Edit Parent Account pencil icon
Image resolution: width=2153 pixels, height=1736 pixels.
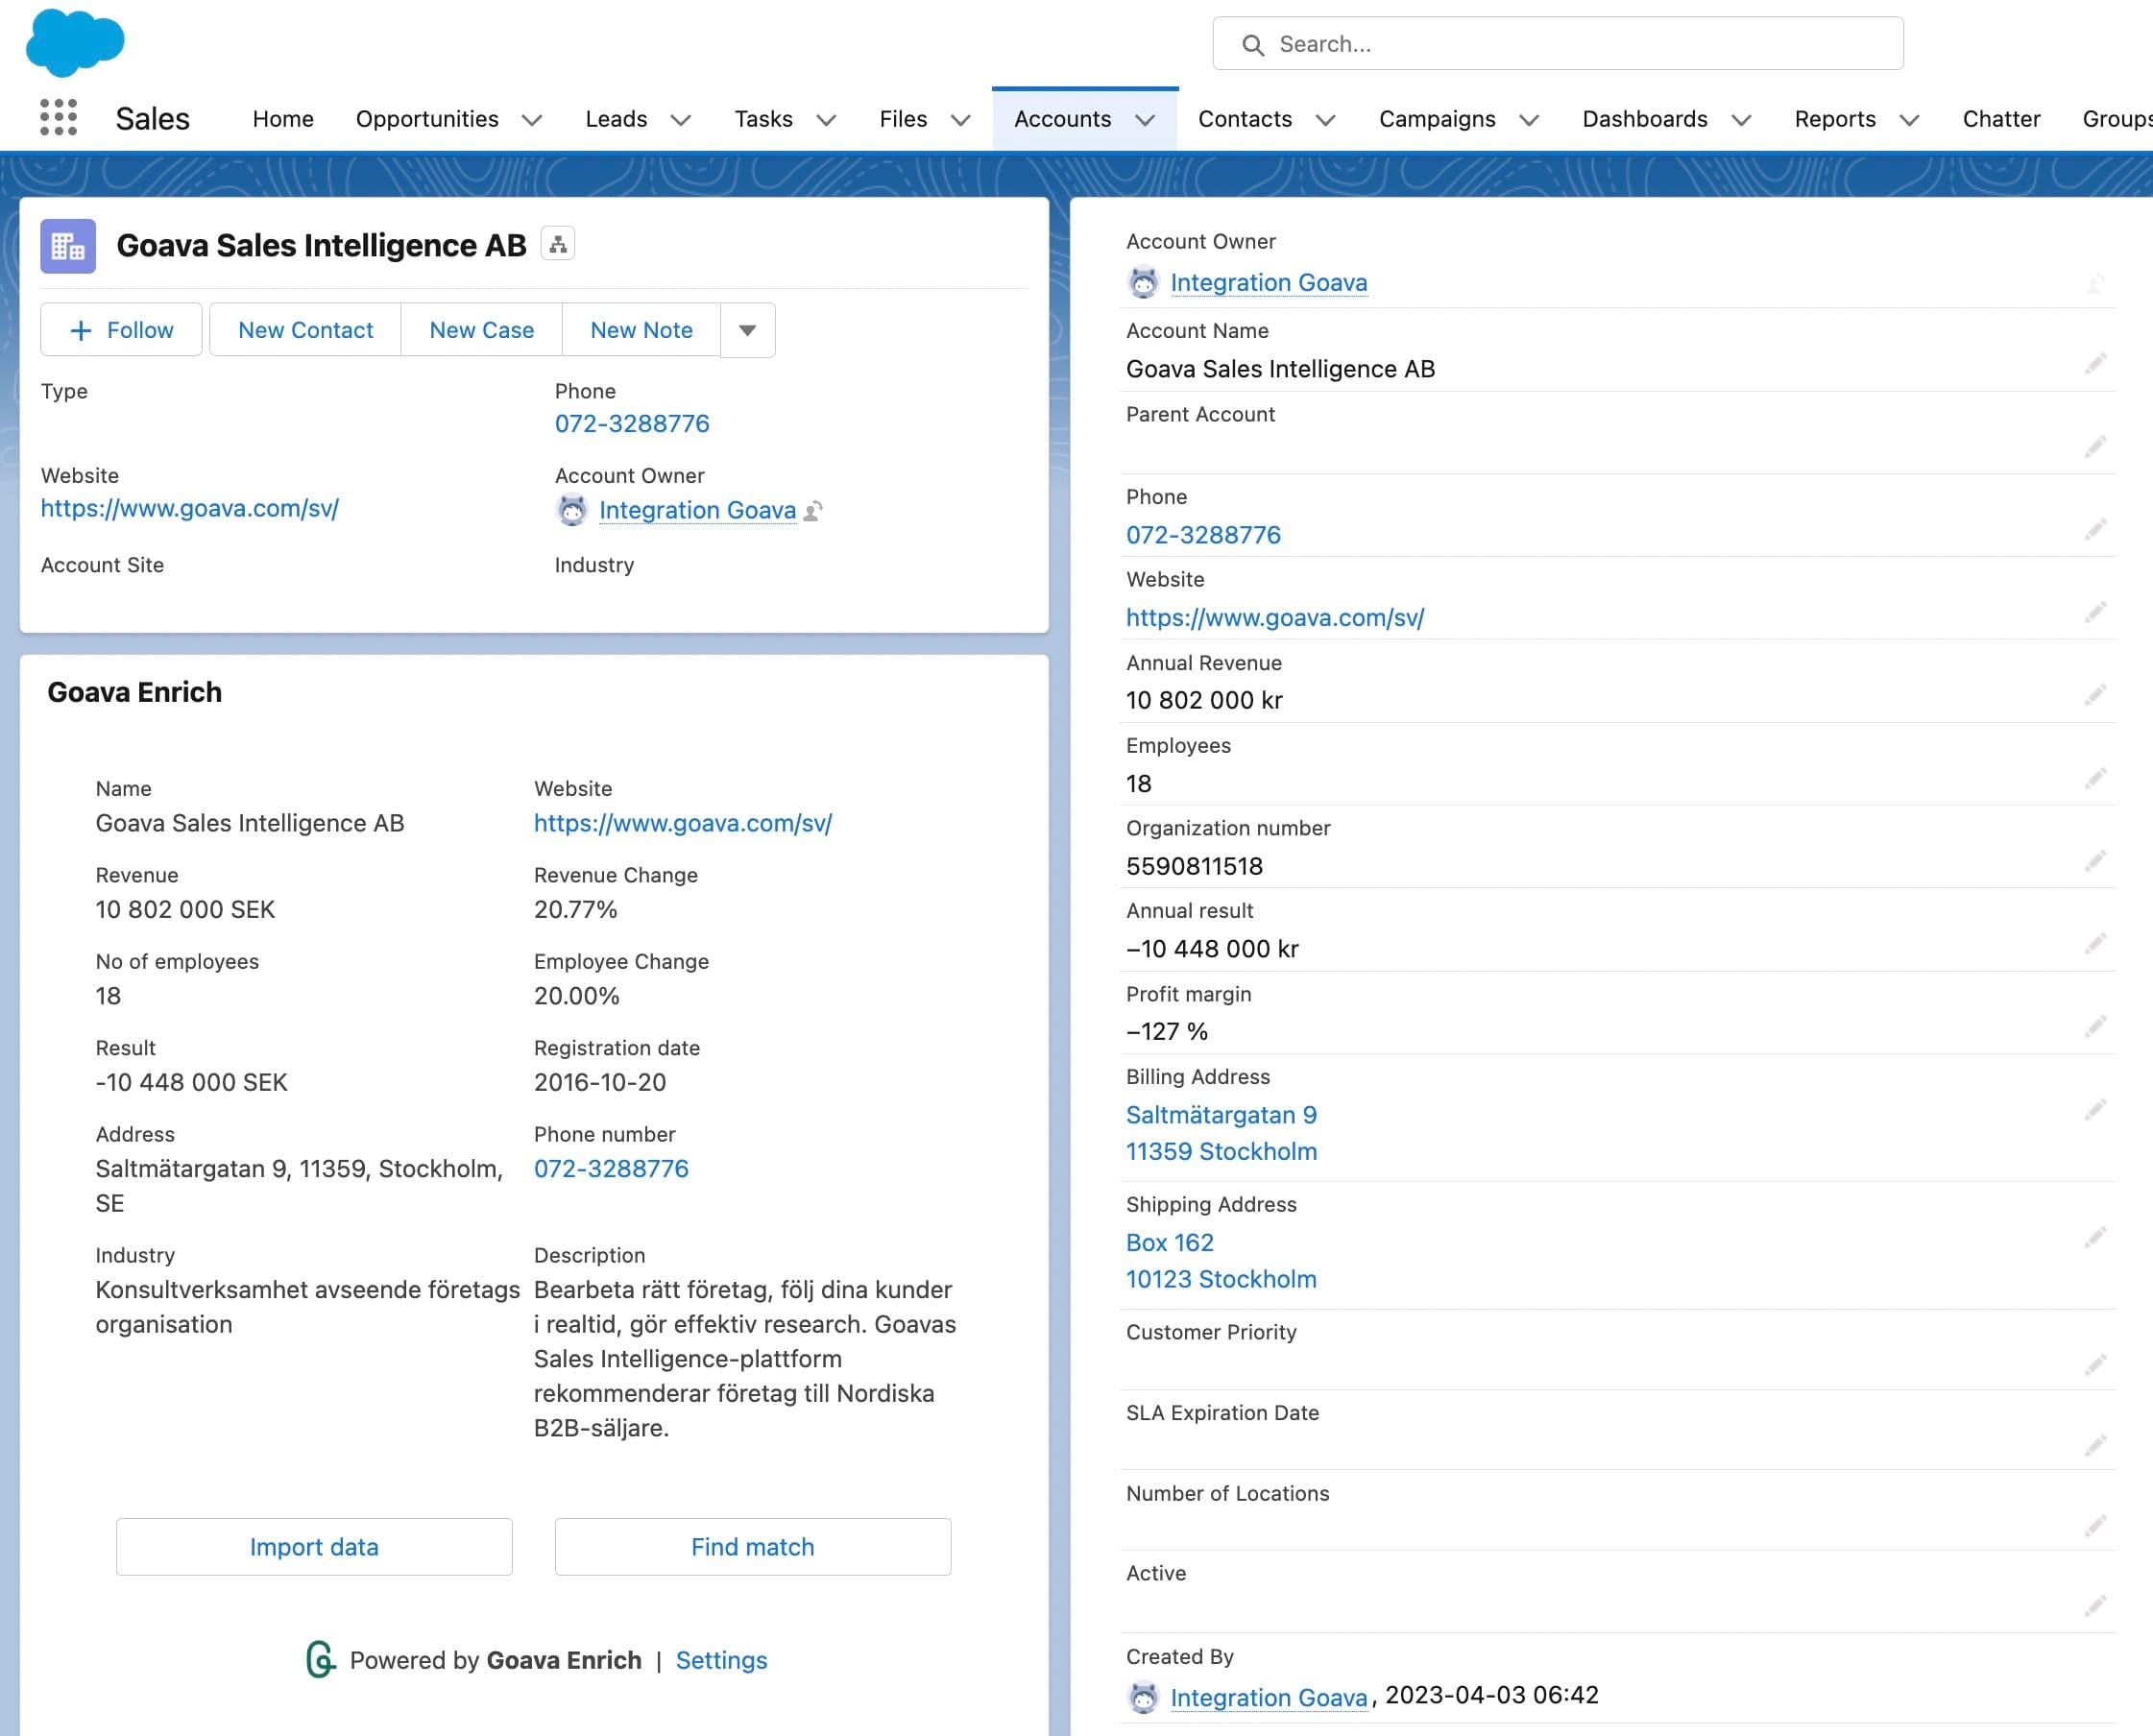click(x=2095, y=447)
